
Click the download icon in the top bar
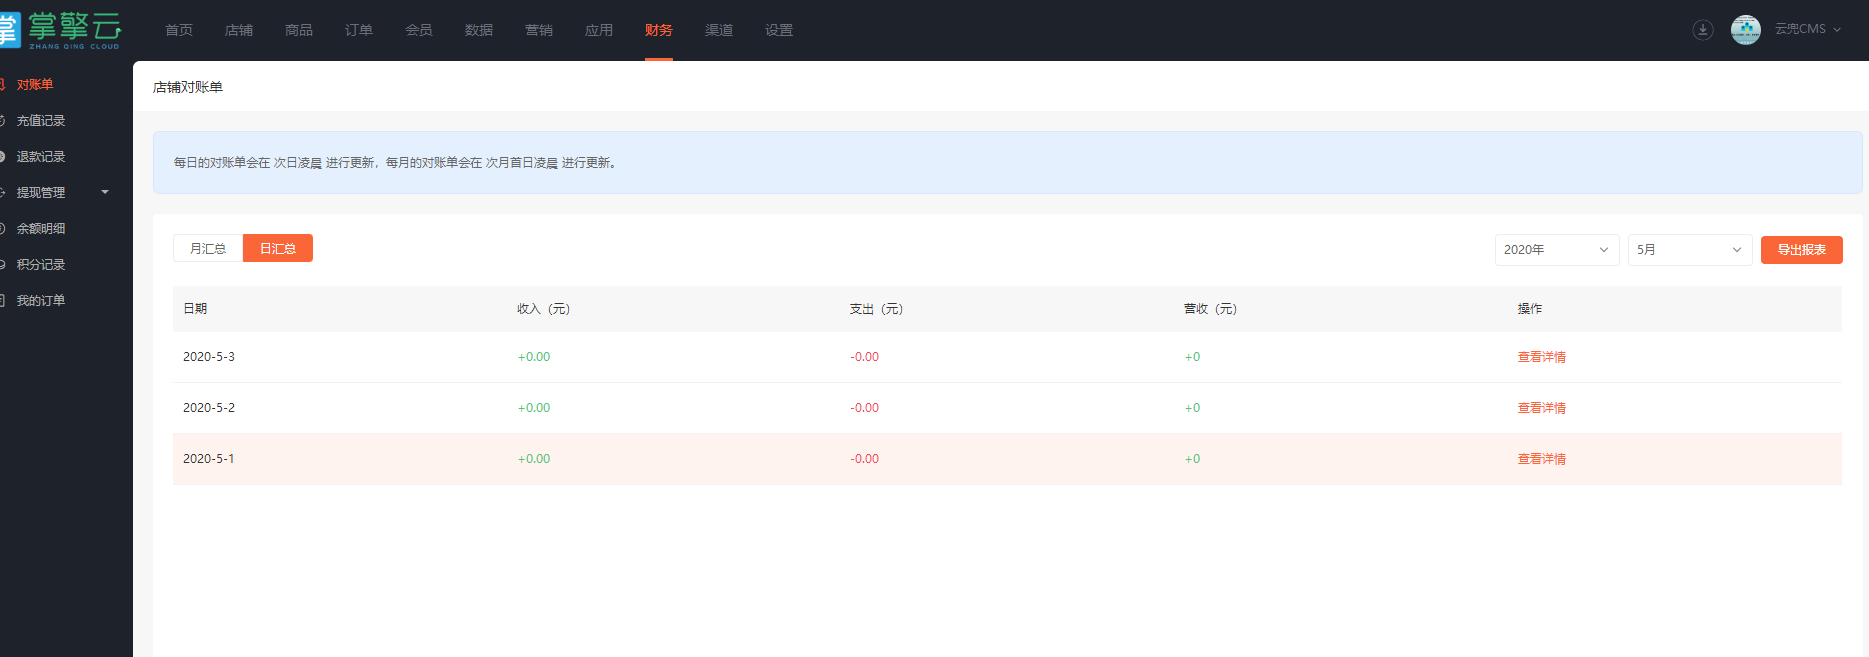tap(1702, 30)
